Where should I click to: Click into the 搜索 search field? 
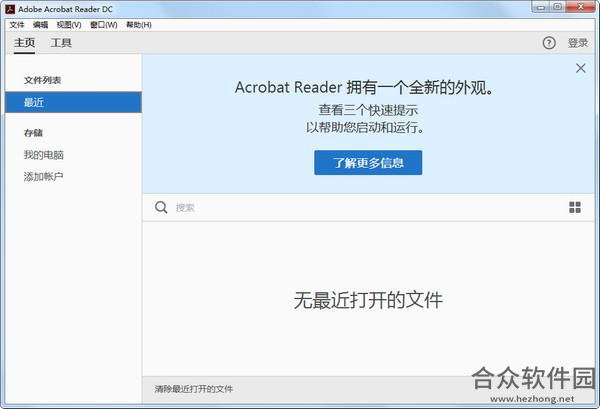[367, 207]
